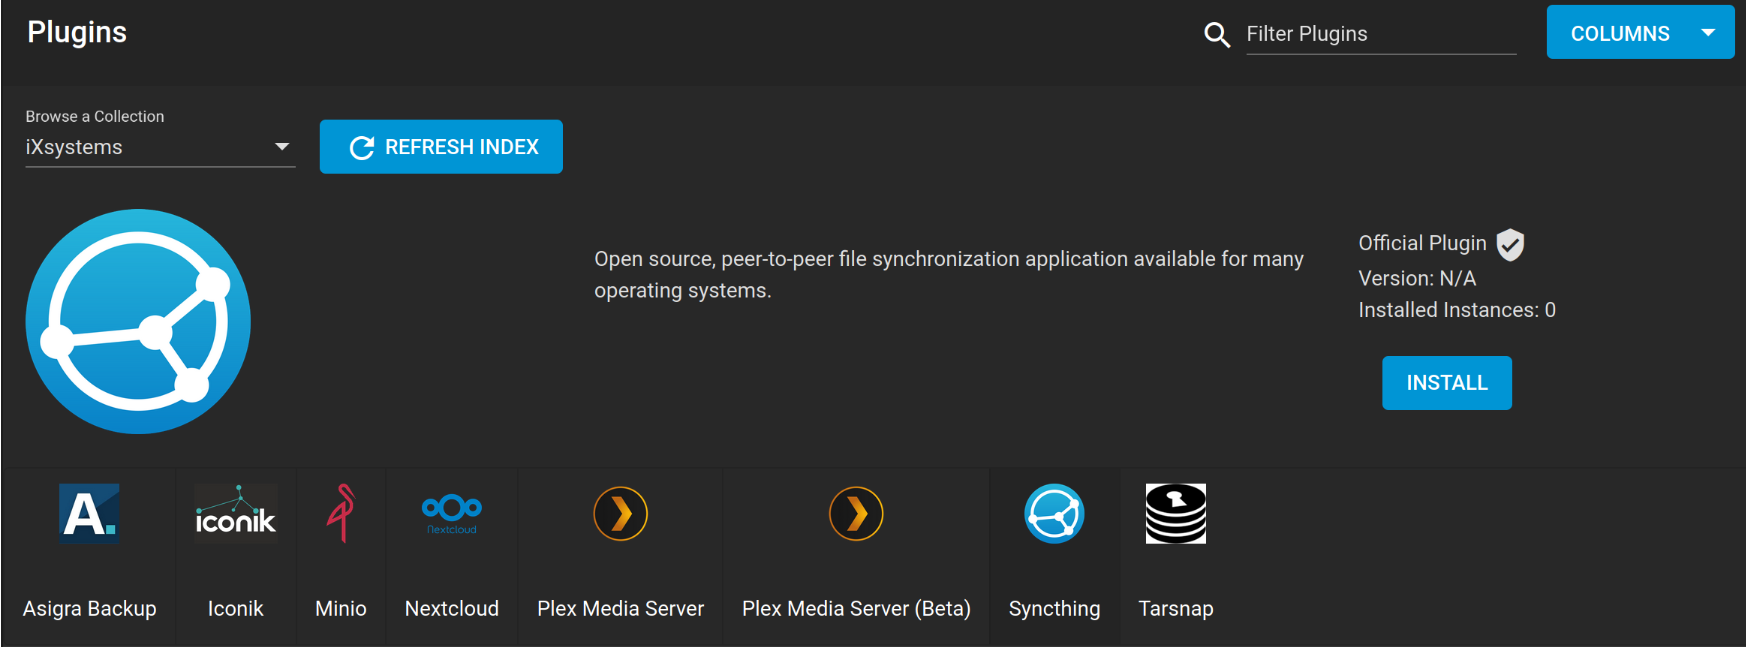
Task: Click the Asigra Backup plugin icon
Action: point(89,513)
